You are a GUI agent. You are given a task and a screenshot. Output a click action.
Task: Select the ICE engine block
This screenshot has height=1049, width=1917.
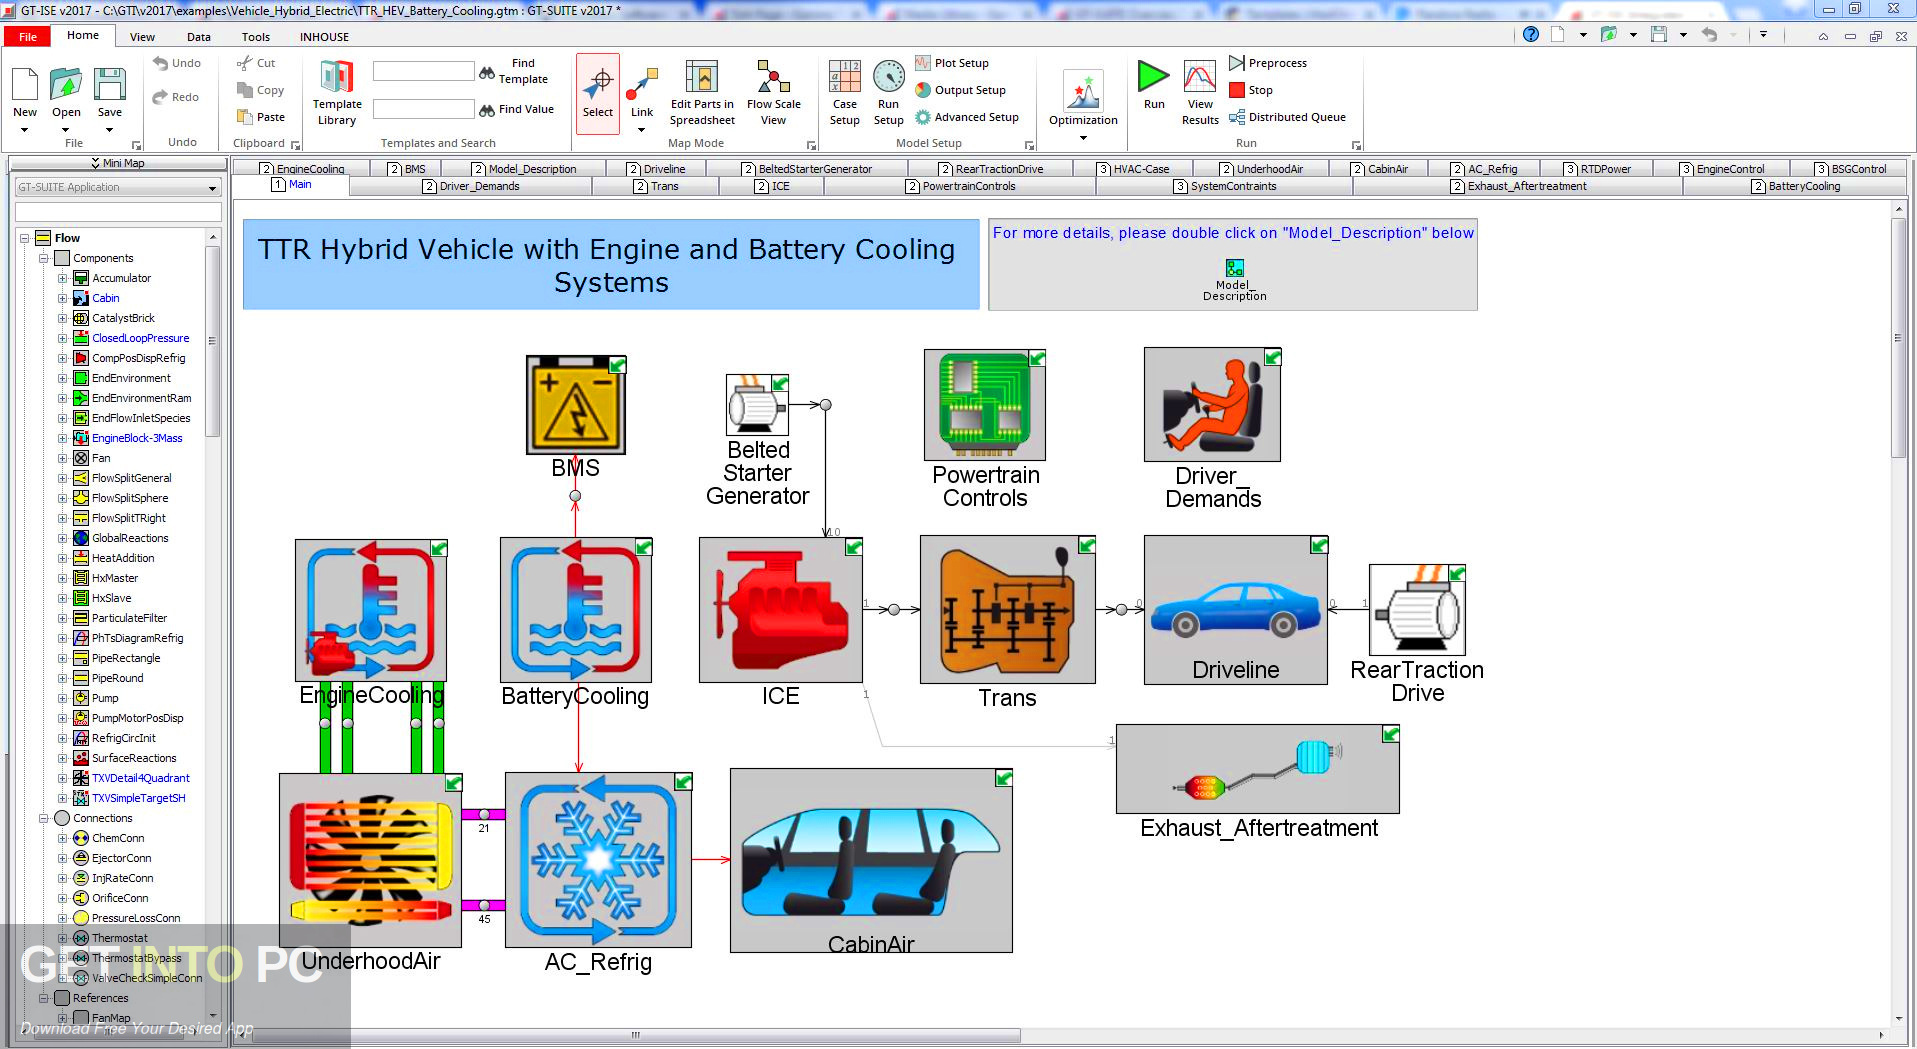780,610
